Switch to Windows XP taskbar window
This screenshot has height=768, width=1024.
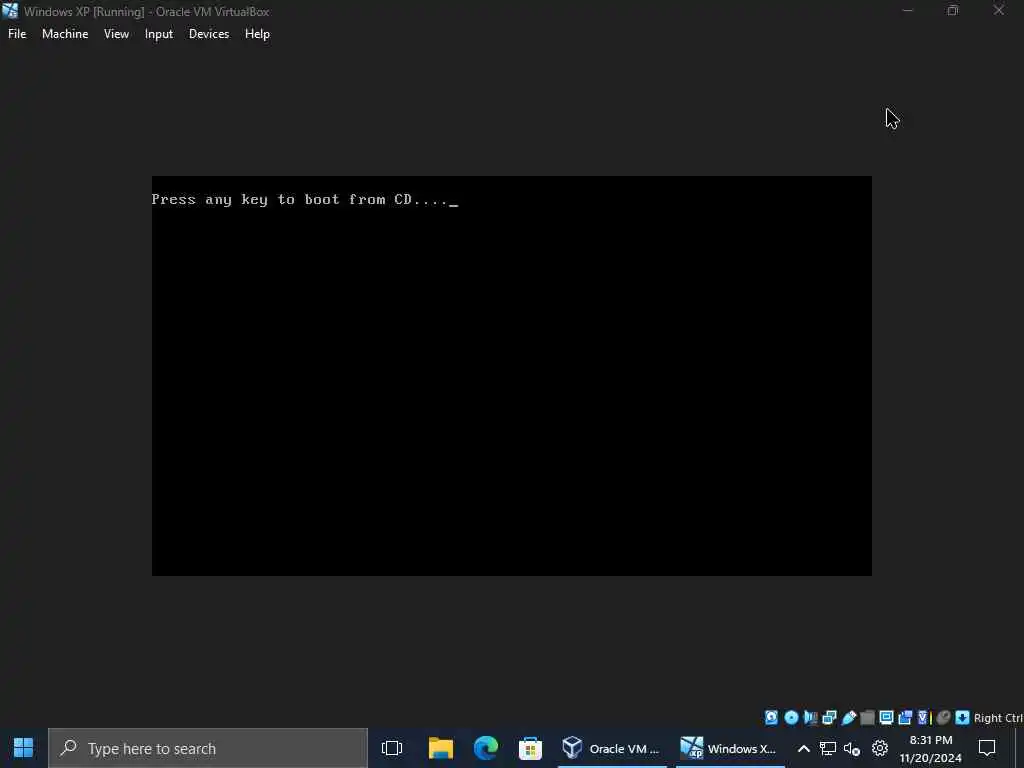coord(729,748)
